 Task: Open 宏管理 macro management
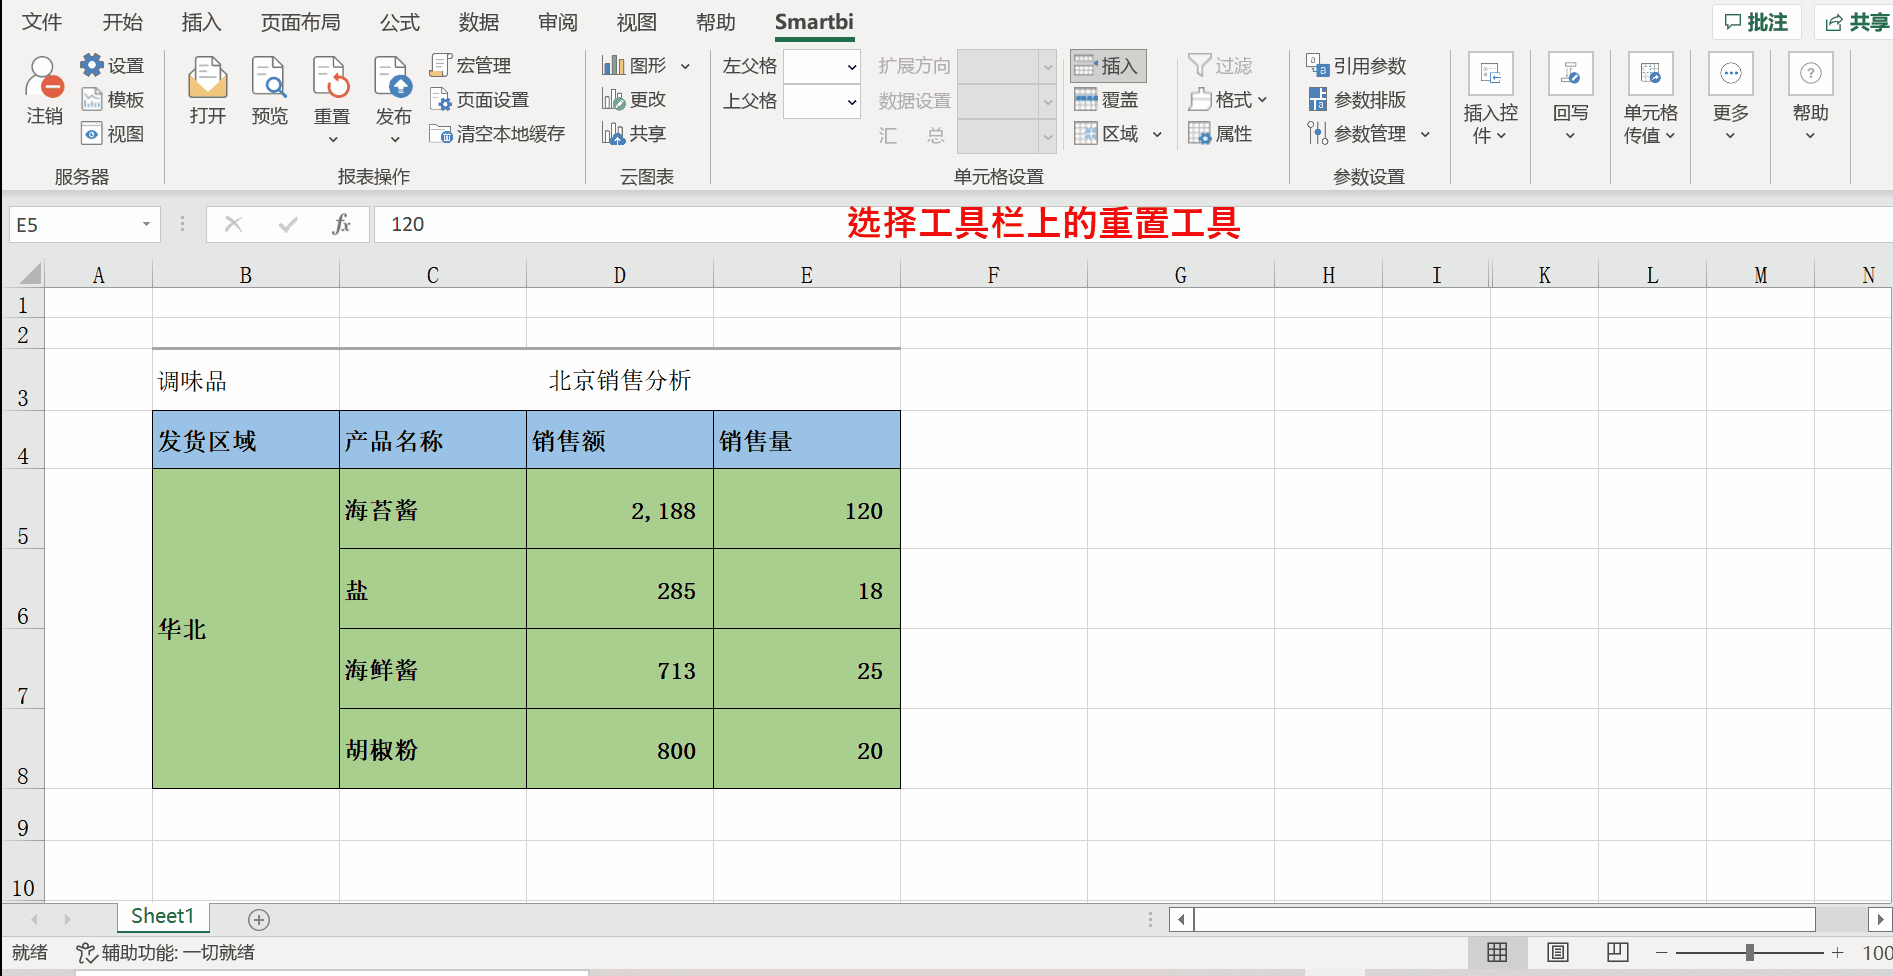470,66
